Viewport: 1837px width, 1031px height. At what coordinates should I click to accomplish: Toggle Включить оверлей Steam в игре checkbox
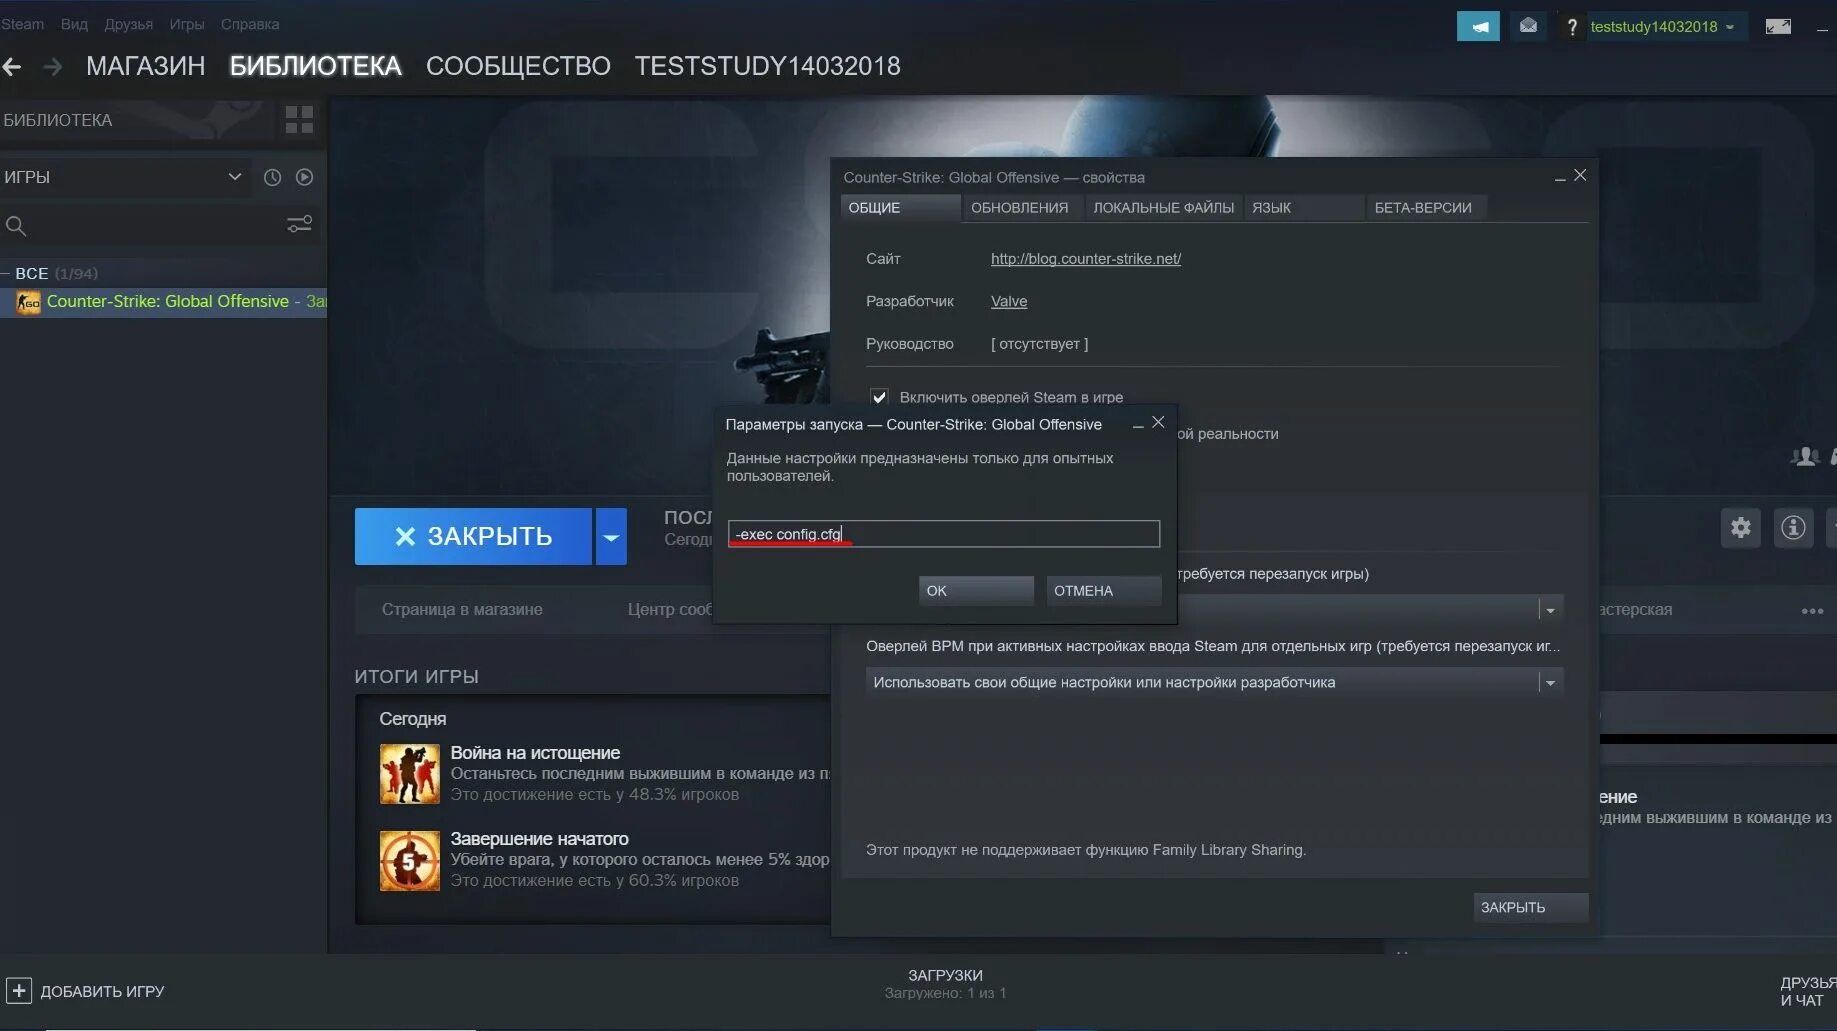[x=879, y=397]
